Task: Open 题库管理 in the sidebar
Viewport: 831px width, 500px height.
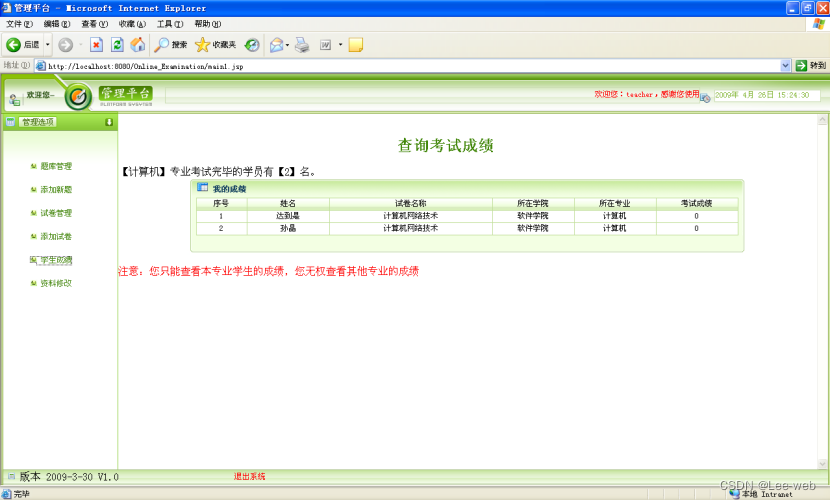Action: (56, 166)
